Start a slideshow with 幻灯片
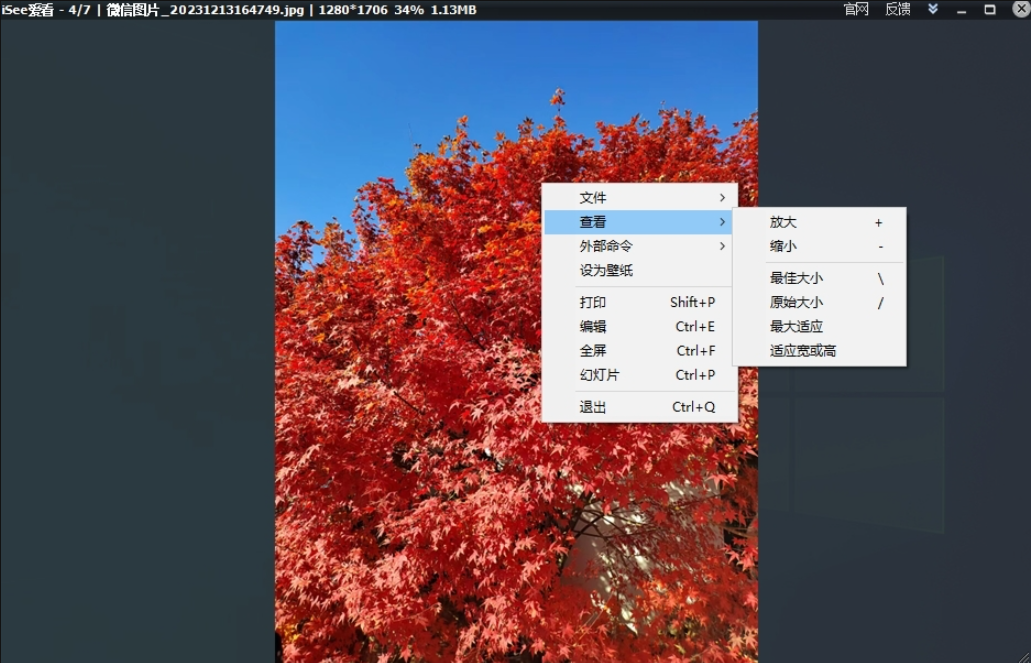This screenshot has width=1031, height=663. [600, 375]
